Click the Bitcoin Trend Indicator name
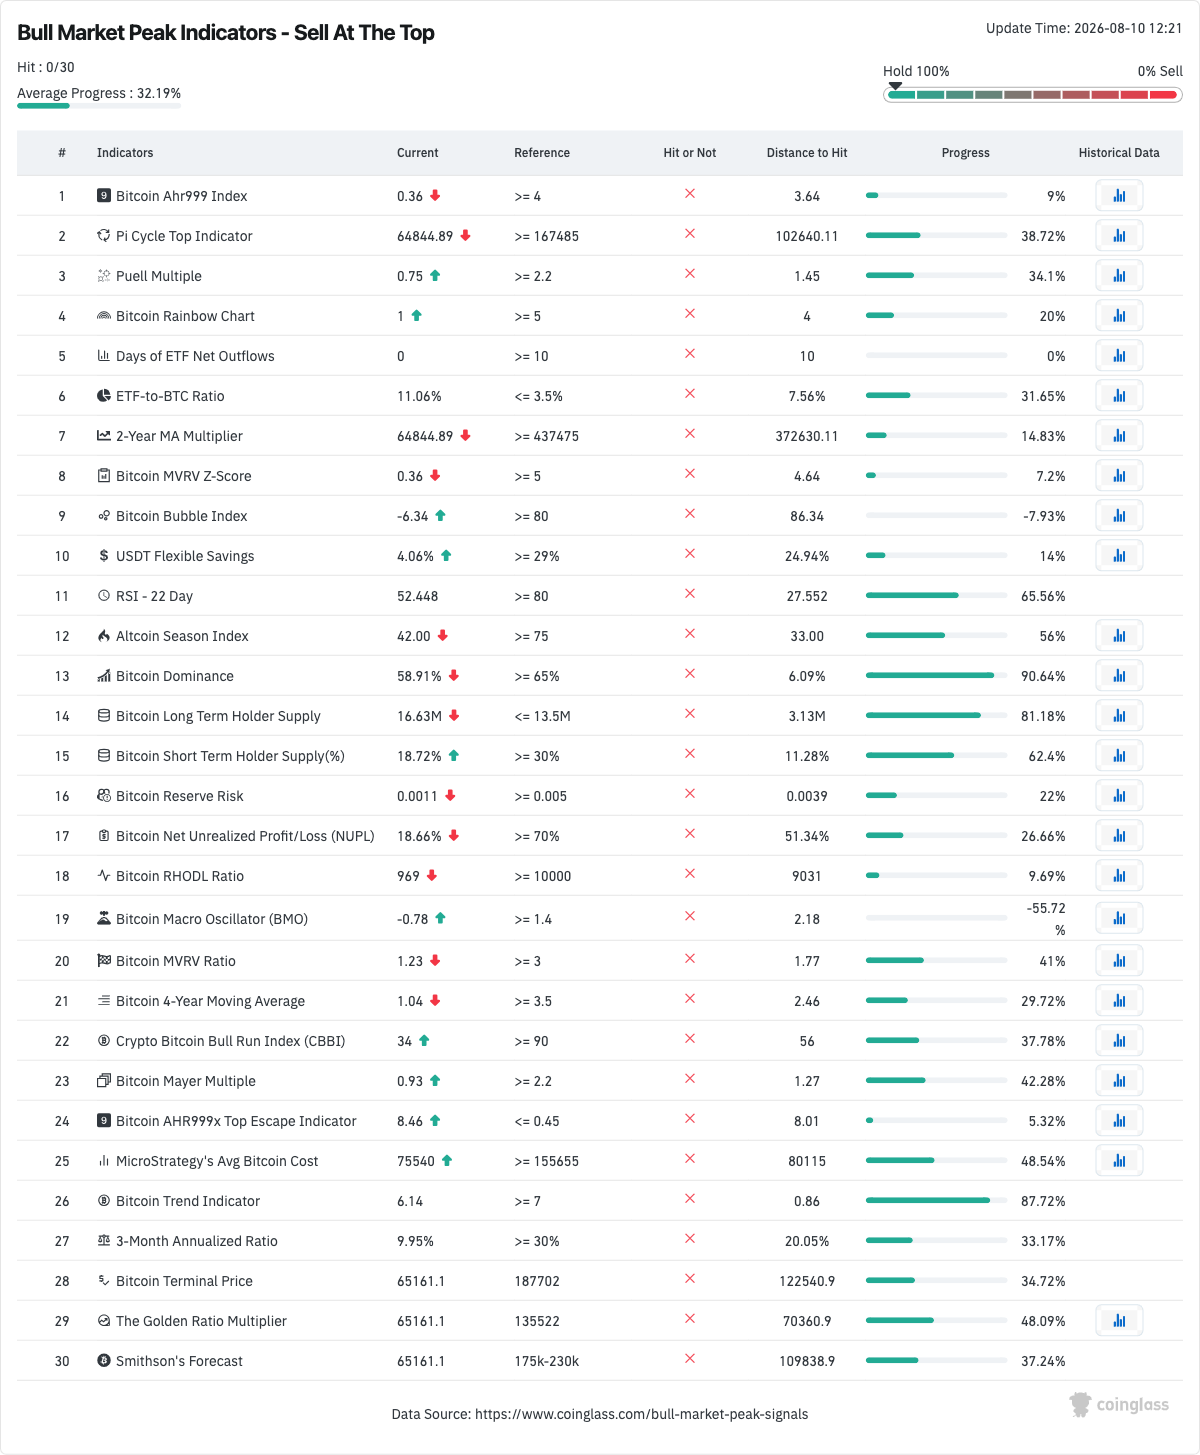 tap(188, 1201)
